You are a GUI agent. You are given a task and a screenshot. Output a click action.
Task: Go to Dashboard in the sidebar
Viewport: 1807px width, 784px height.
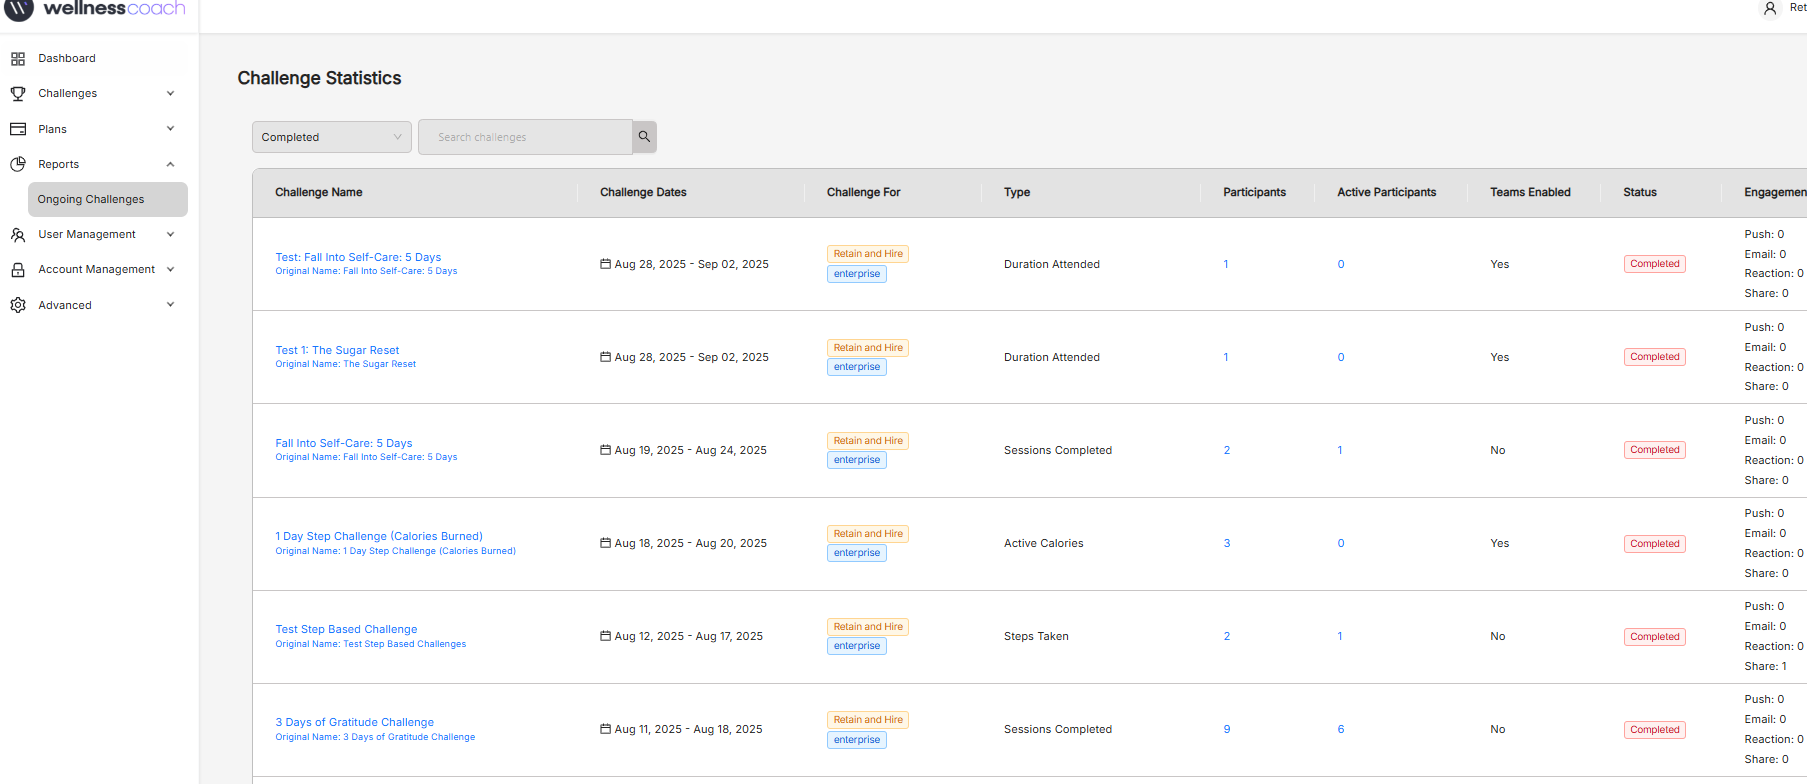[67, 59]
